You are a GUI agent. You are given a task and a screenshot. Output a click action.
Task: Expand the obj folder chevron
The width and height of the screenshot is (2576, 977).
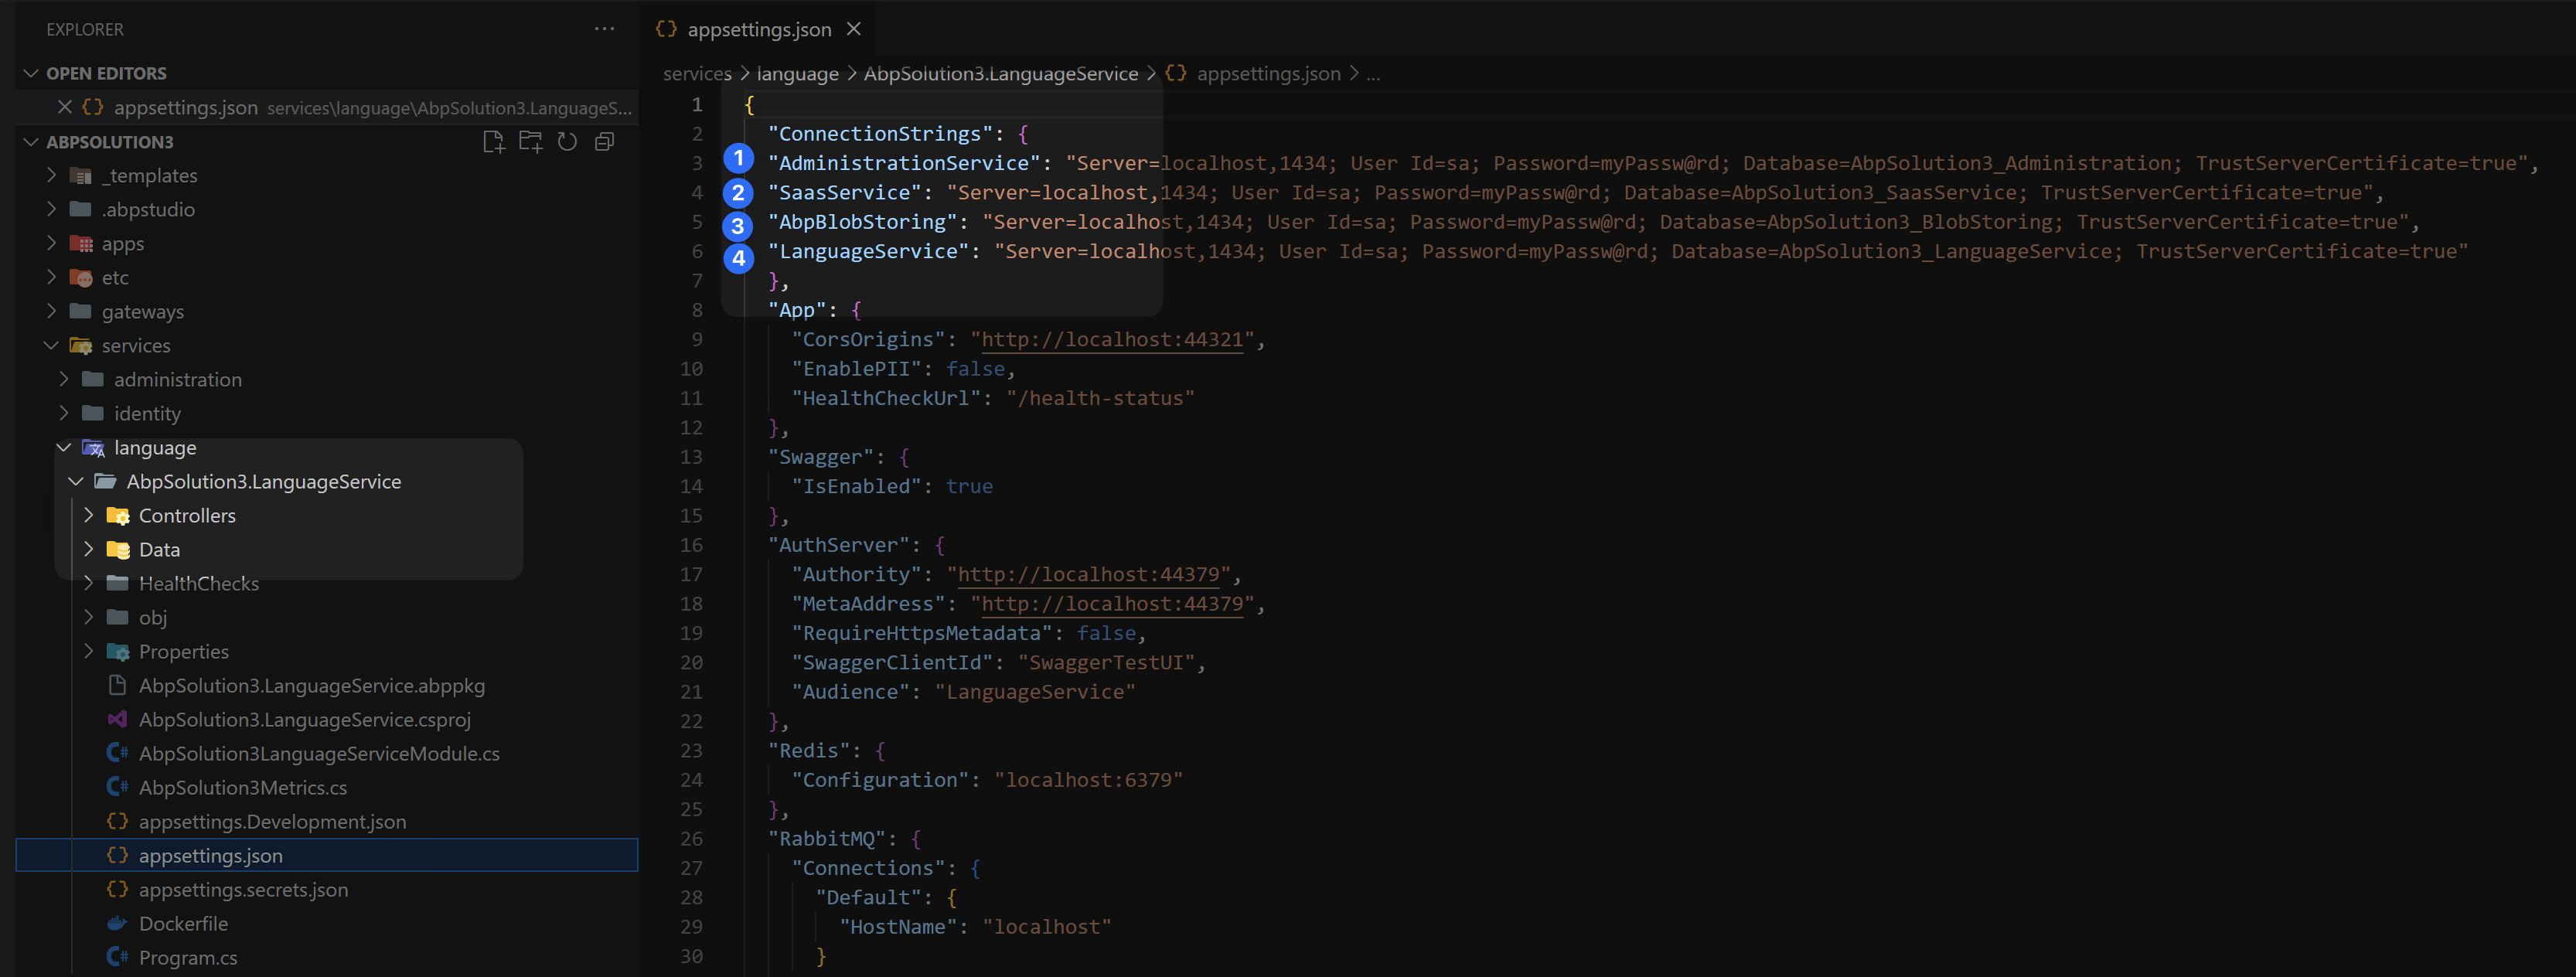[x=89, y=618]
